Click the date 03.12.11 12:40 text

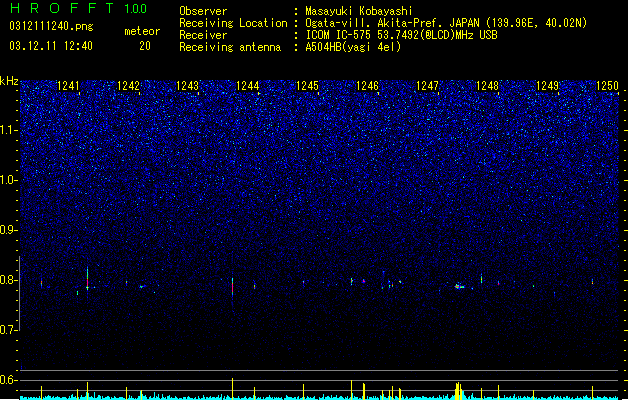(x=51, y=46)
